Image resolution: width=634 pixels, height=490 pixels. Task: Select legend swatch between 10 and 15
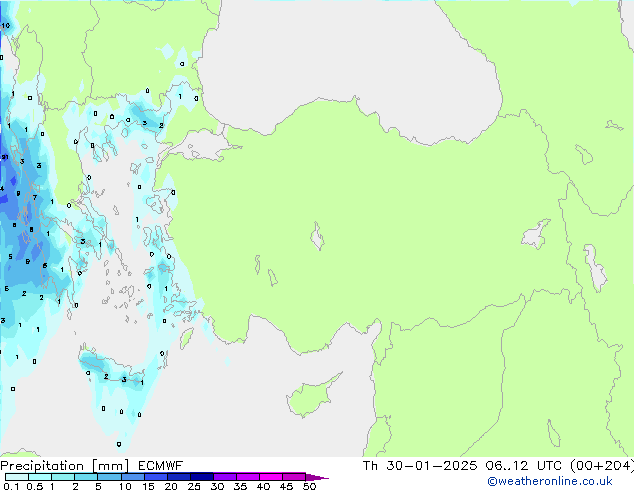pyautogui.click(x=132, y=477)
